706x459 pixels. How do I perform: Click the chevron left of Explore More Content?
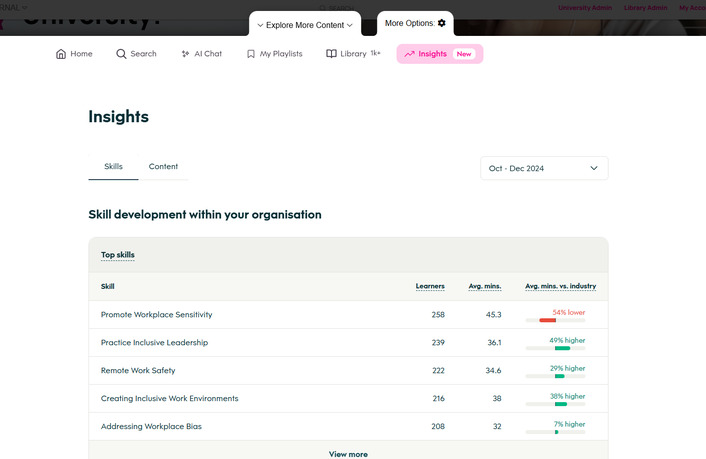point(260,25)
